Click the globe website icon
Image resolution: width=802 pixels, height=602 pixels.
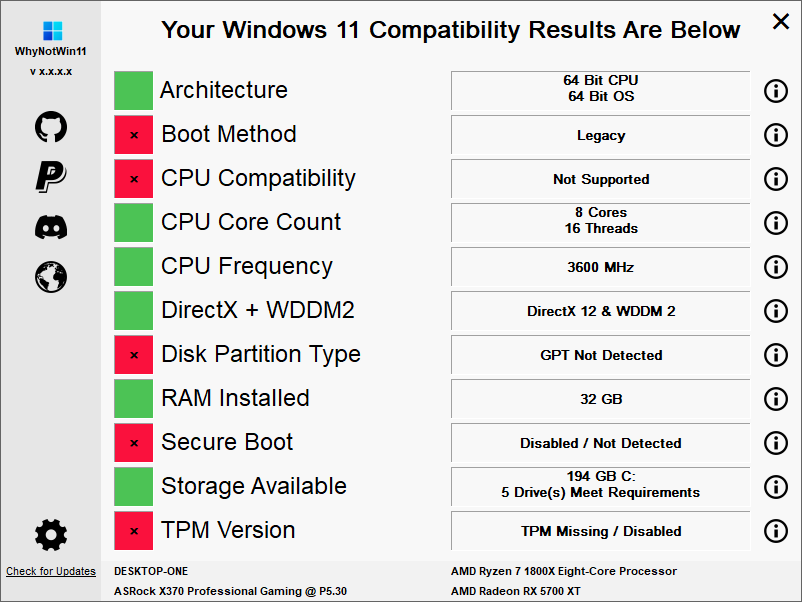click(x=51, y=277)
